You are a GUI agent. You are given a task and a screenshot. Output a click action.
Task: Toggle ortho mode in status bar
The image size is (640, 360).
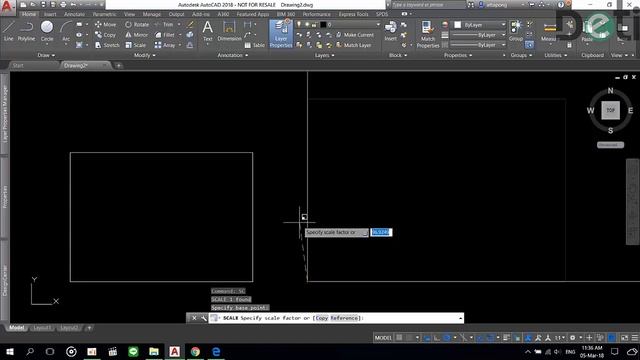coord(437,338)
